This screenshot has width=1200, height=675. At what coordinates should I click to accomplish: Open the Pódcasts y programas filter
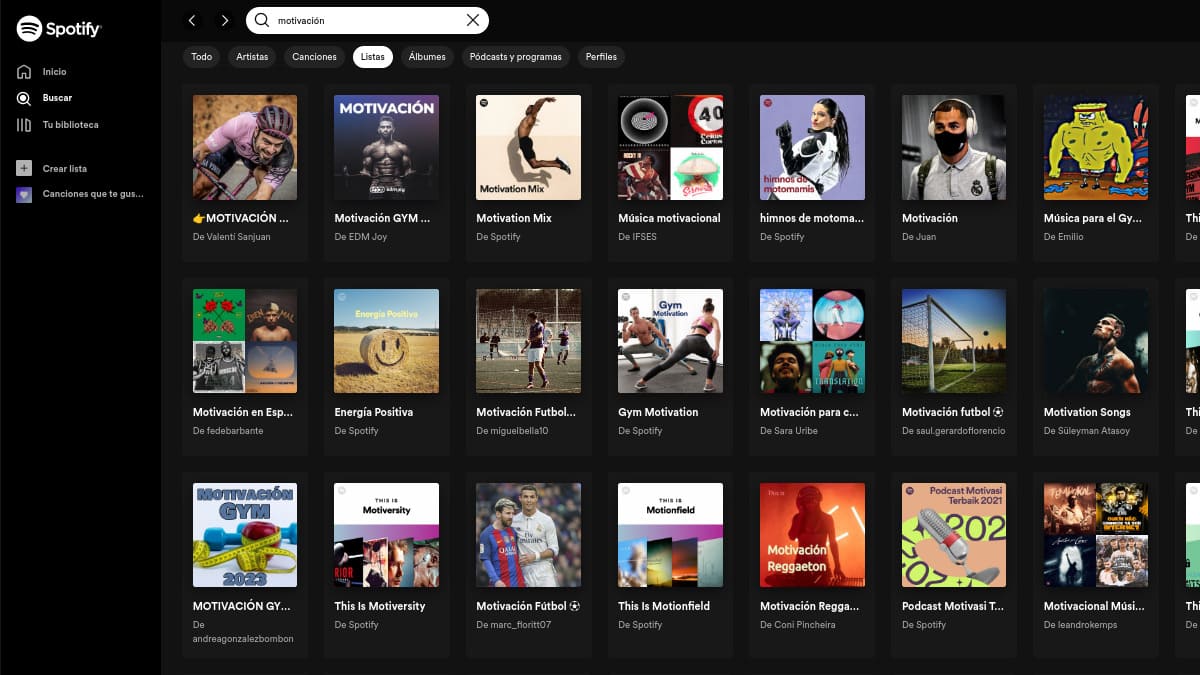coord(516,57)
